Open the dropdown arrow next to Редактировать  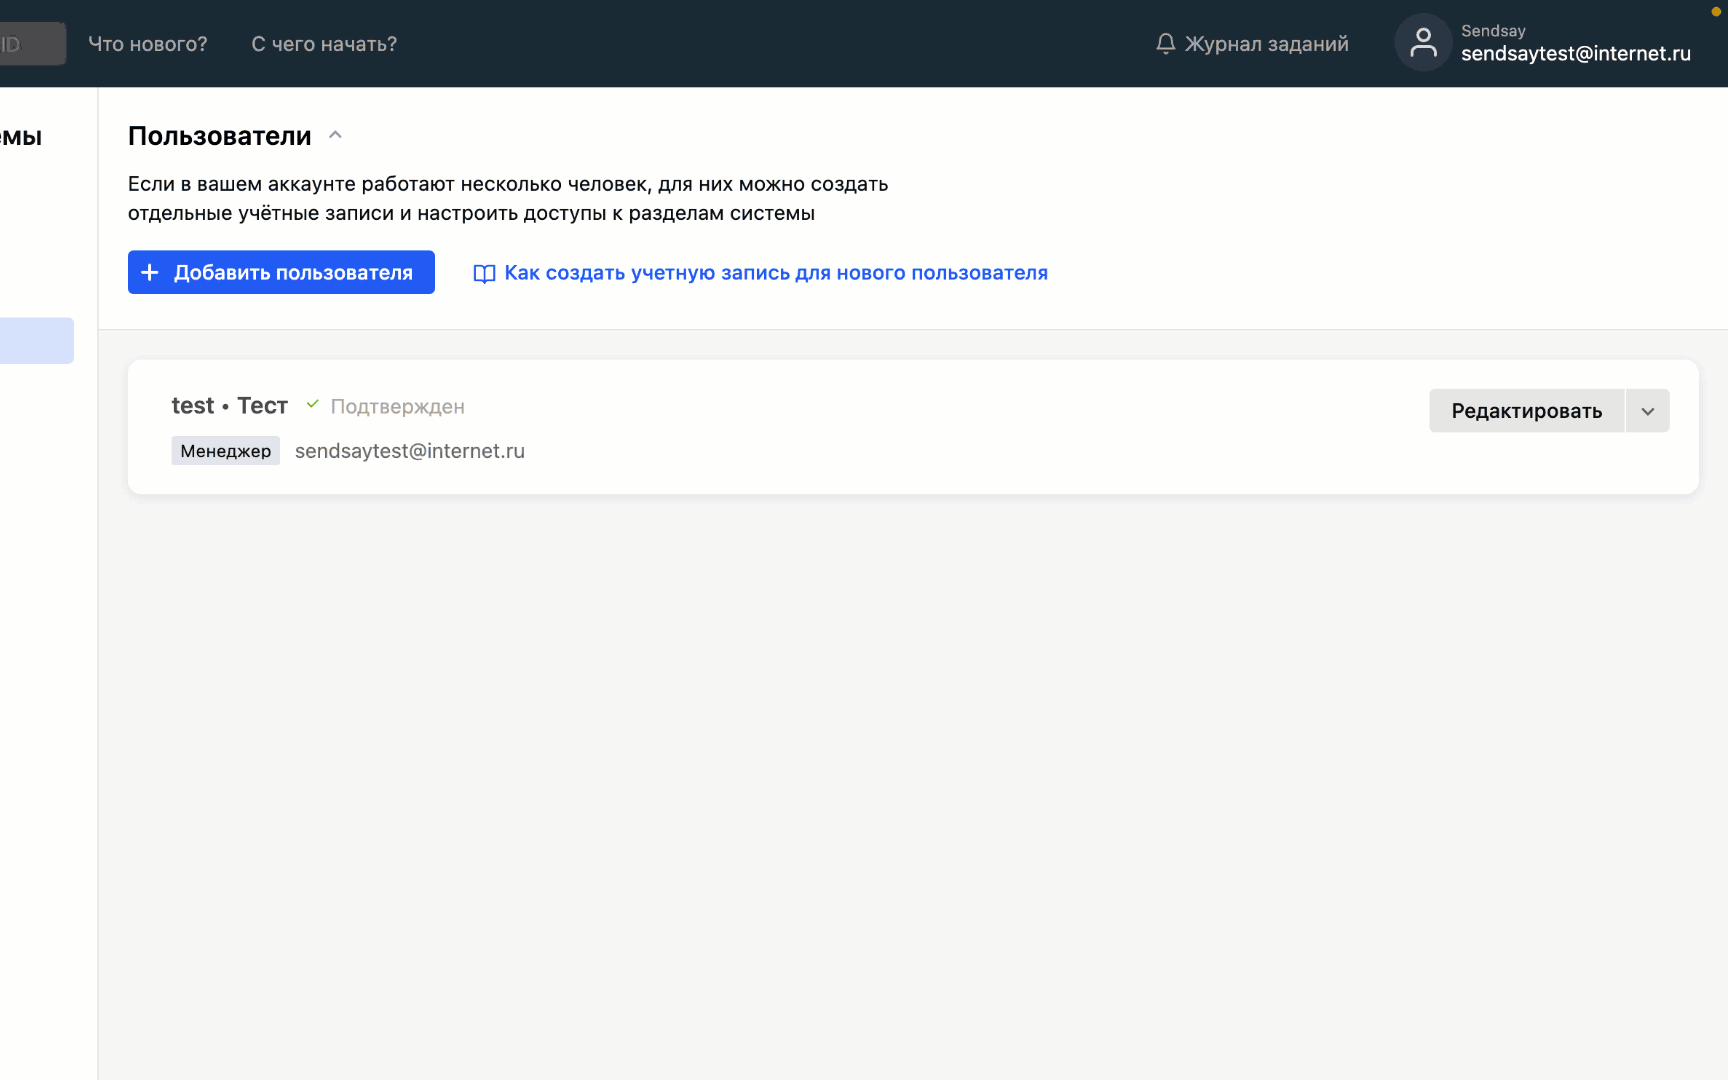pyautogui.click(x=1647, y=410)
